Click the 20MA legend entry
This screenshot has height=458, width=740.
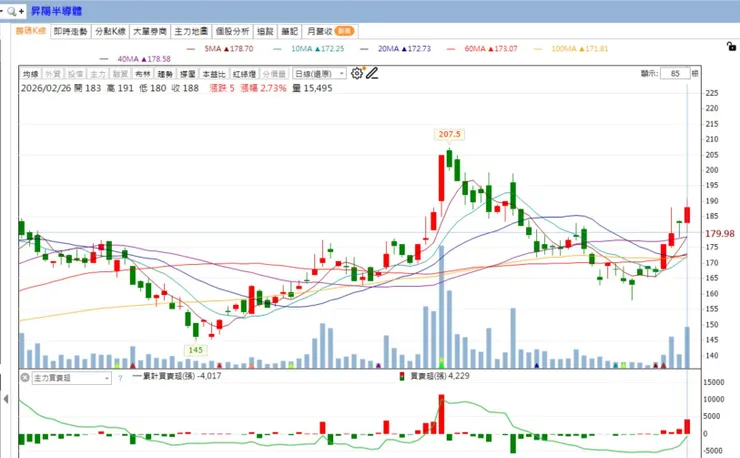tap(395, 49)
